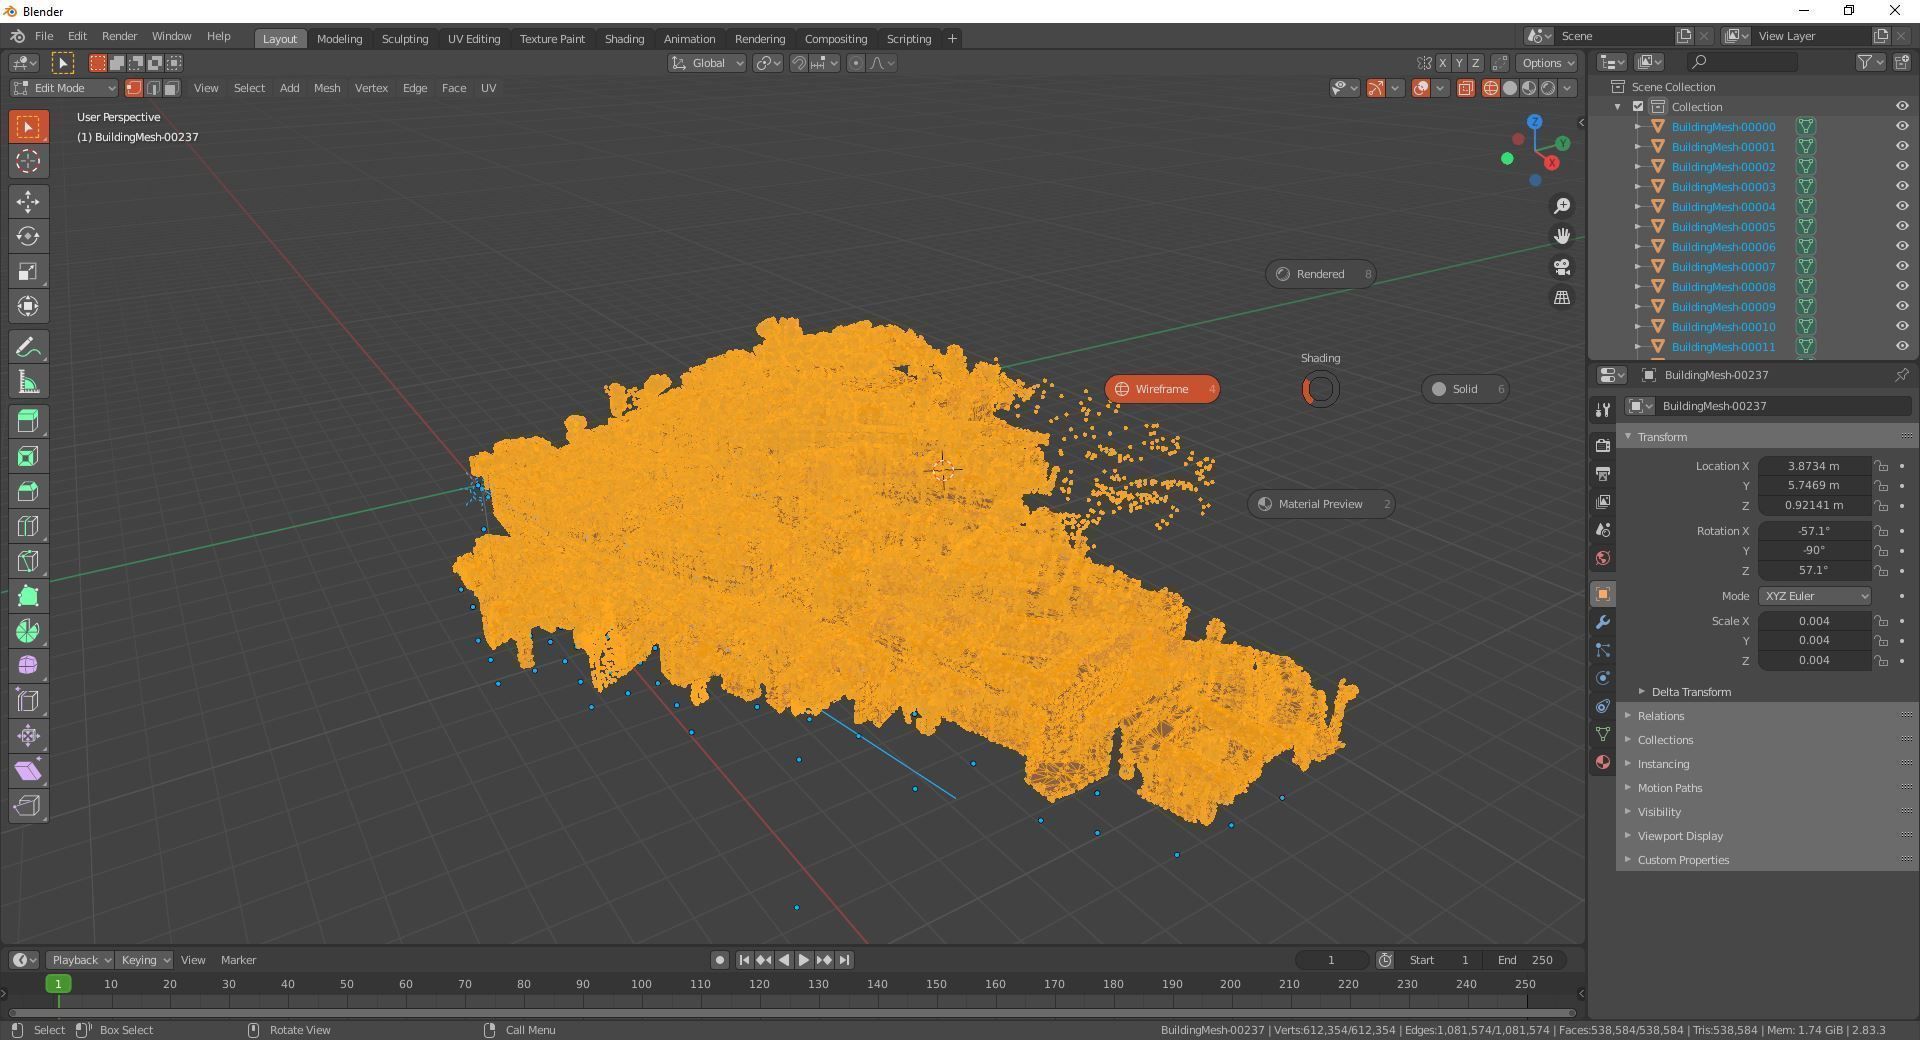Viewport: 1920px width, 1040px height.
Task: Jump to the end frame
Action: (x=845, y=960)
